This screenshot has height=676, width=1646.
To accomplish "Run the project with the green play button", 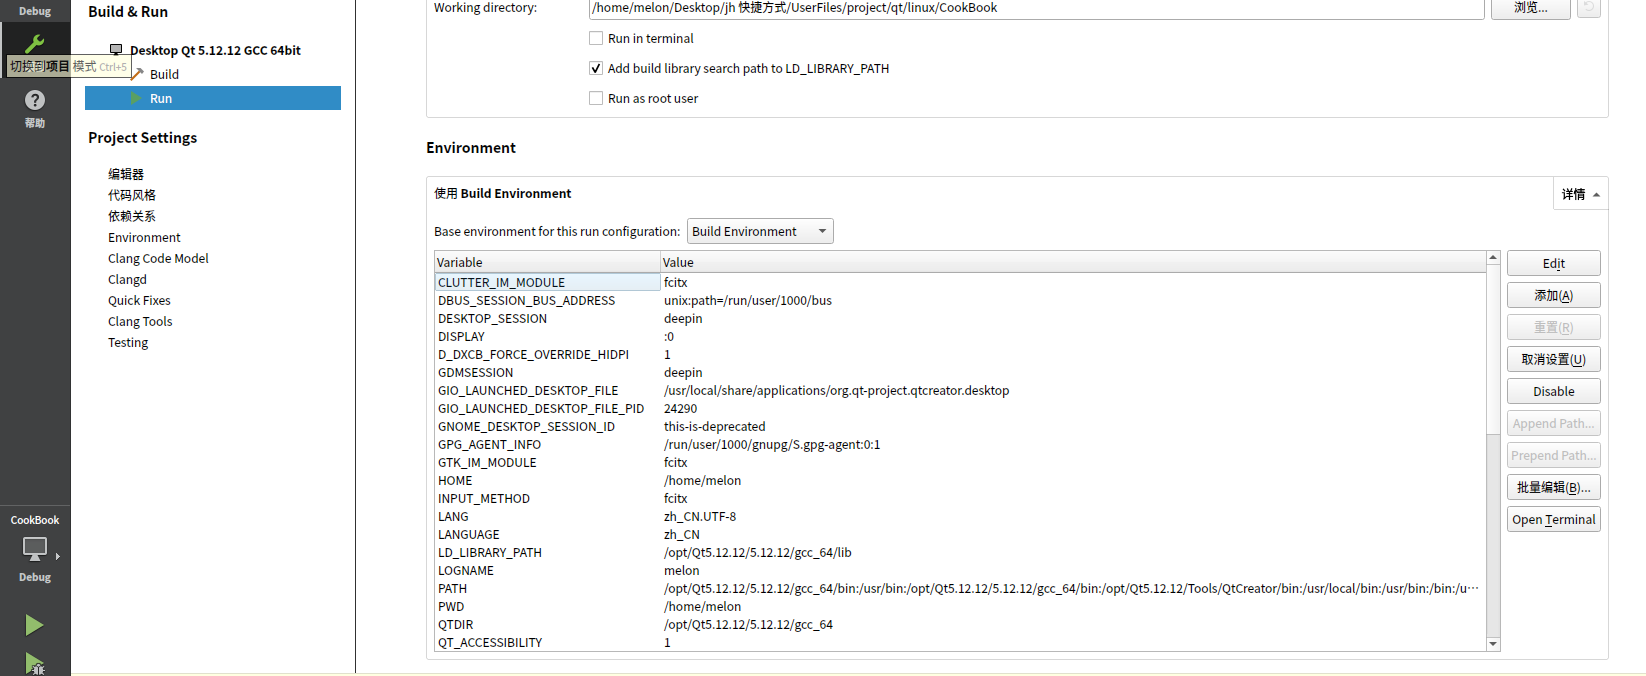I will pyautogui.click(x=34, y=625).
